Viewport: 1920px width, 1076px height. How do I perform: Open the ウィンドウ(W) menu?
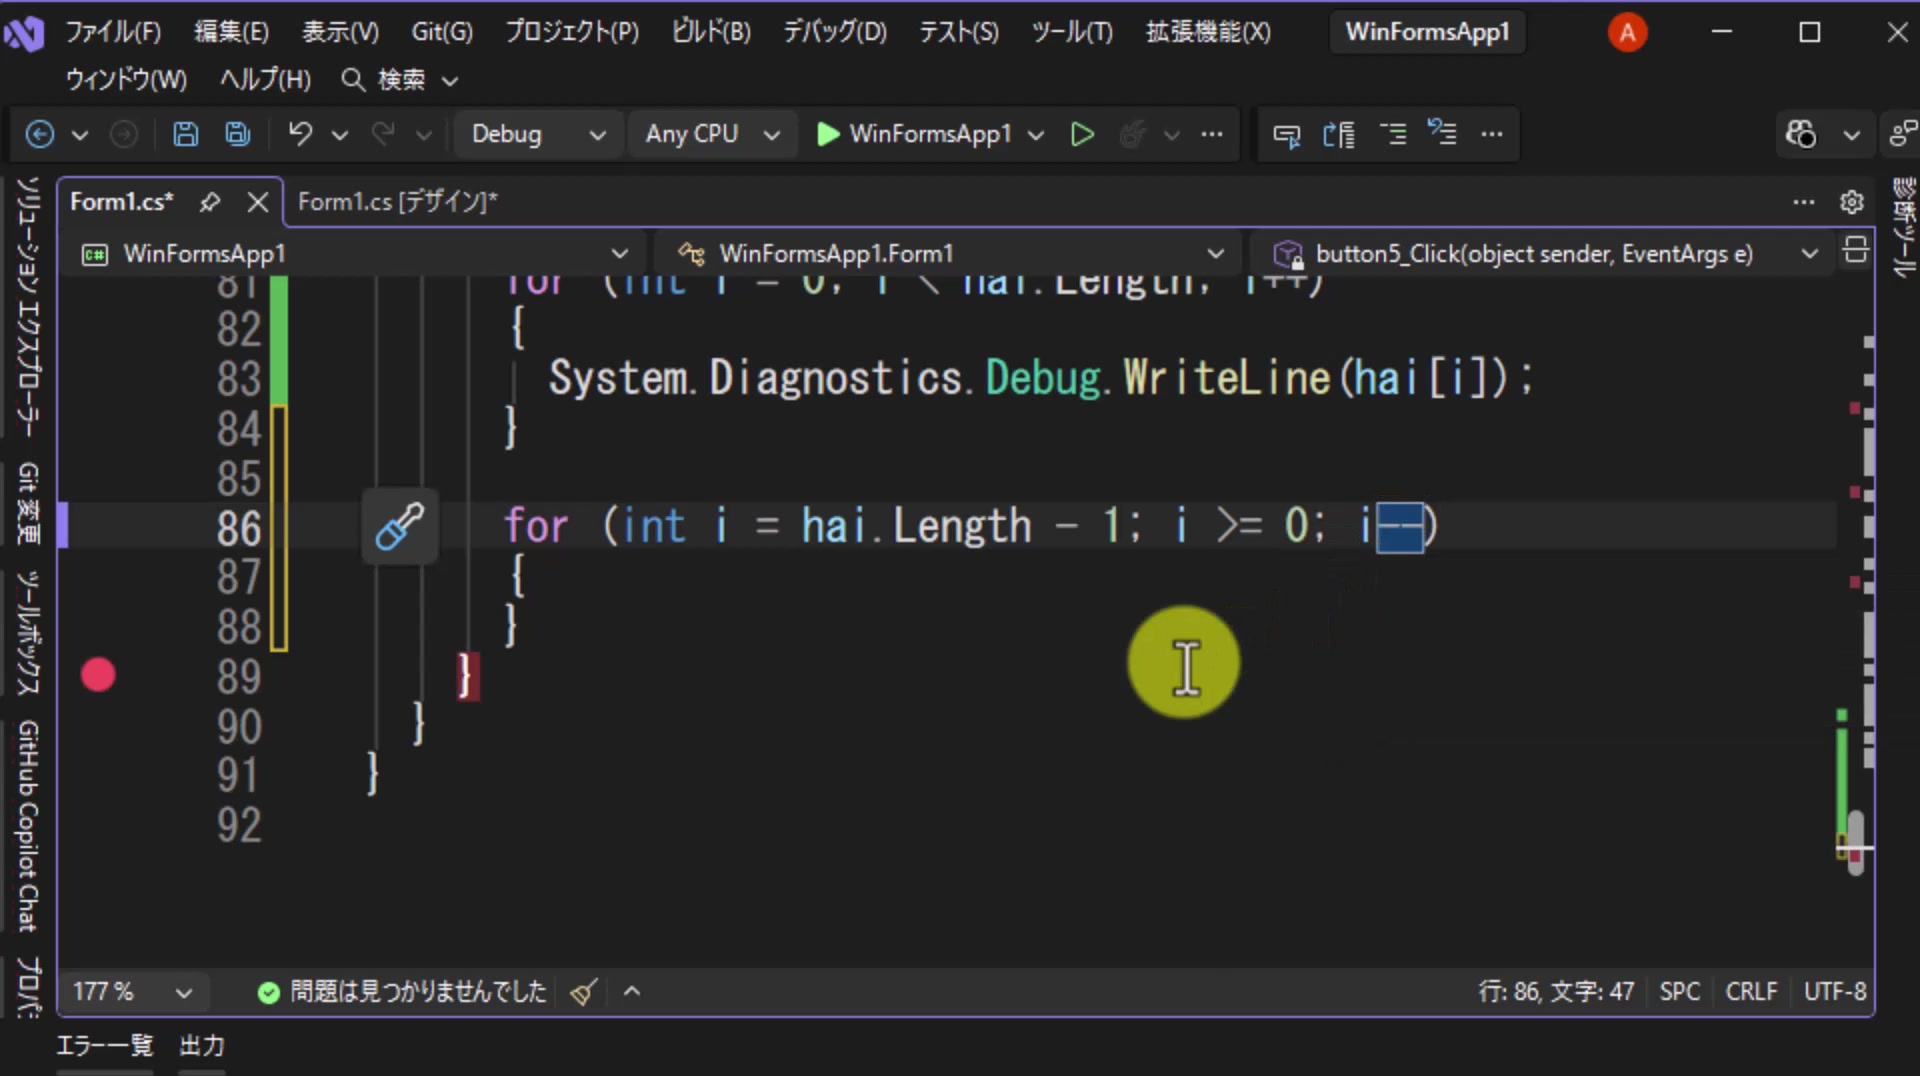tap(126, 80)
